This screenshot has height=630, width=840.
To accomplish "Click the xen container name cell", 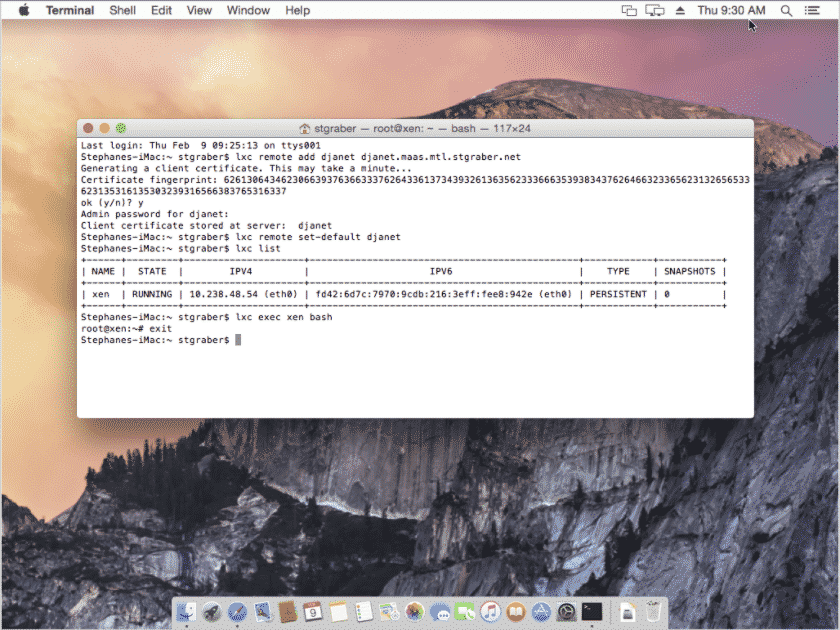I will (100, 294).
